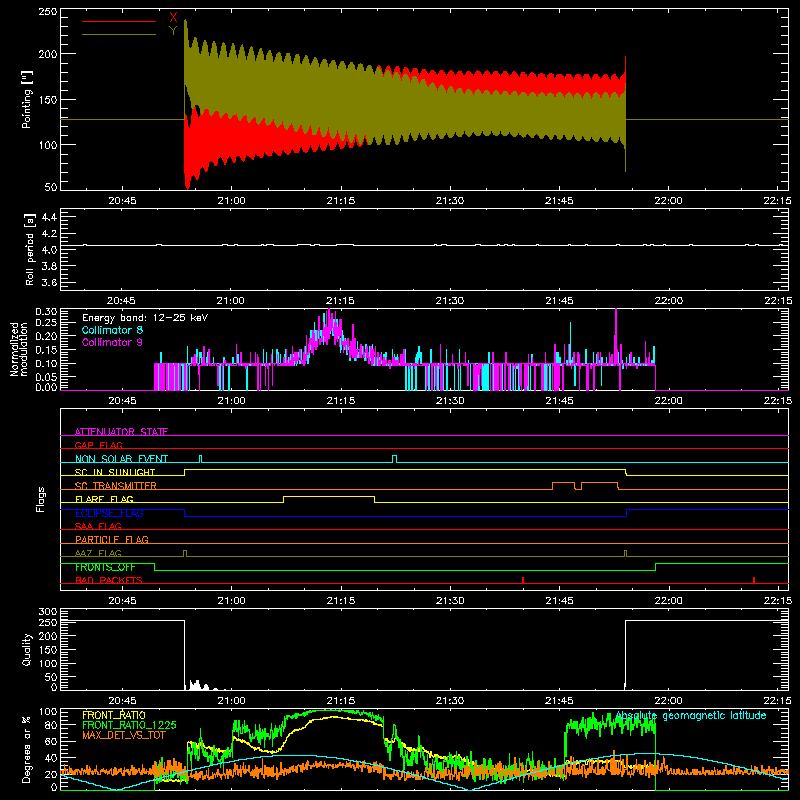Click the NON_SOLAR_EVENT pulse near 21:22

click(x=394, y=459)
